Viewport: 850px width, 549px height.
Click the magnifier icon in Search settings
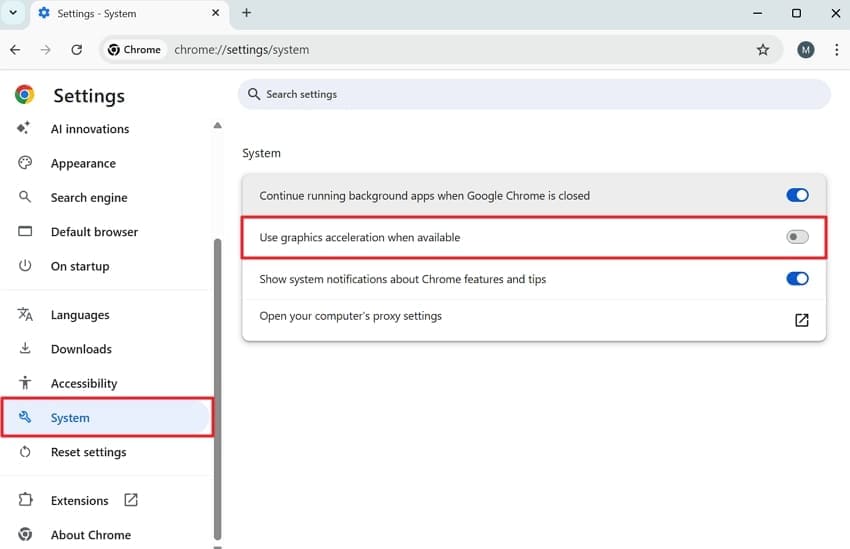pos(254,94)
